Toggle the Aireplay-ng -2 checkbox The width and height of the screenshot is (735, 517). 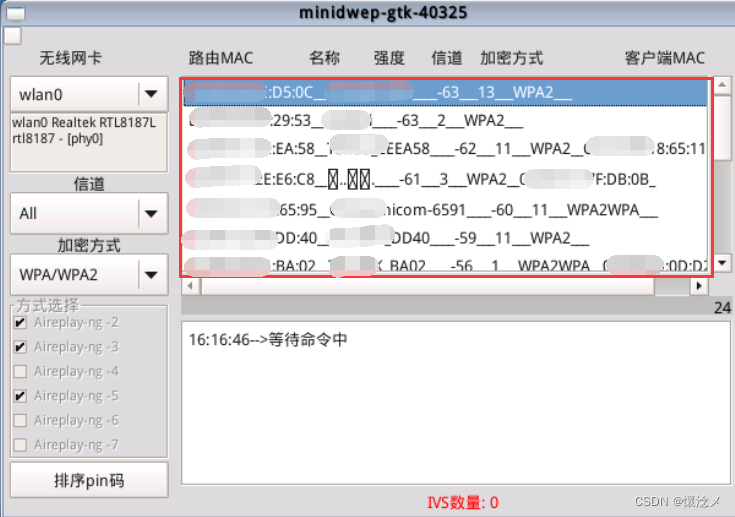point(20,322)
